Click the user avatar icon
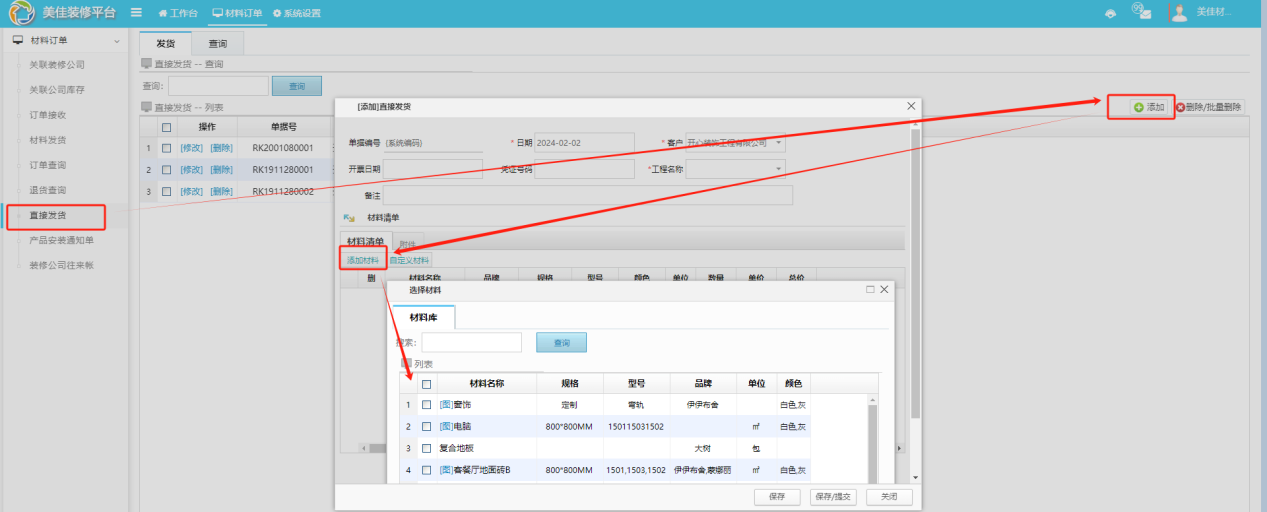The height and width of the screenshot is (512, 1267). [1179, 12]
